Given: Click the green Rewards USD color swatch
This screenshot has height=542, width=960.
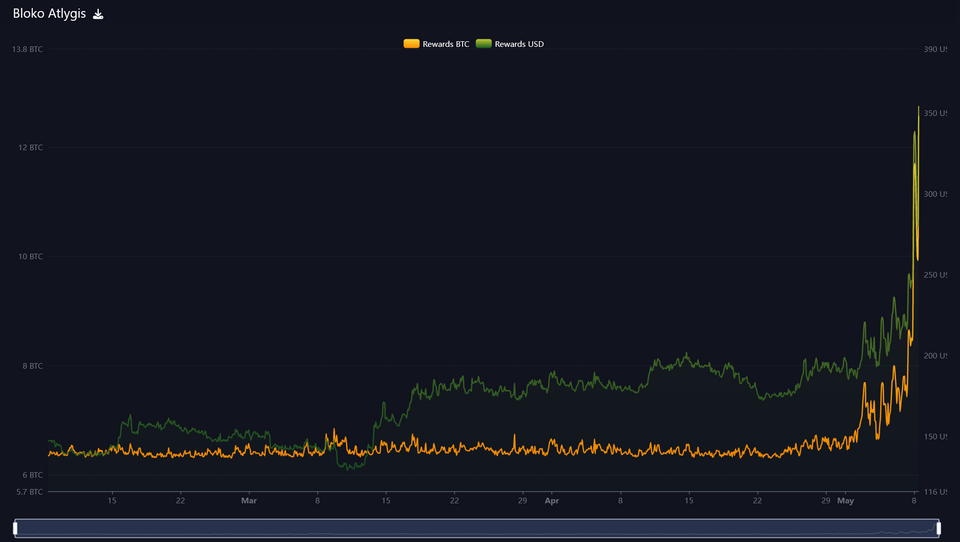Looking at the screenshot, I should (484, 44).
